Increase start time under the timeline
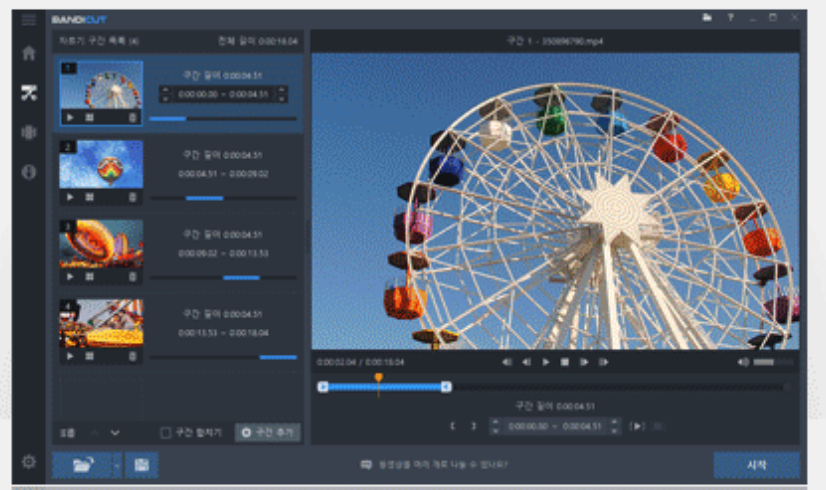 (x=495, y=422)
